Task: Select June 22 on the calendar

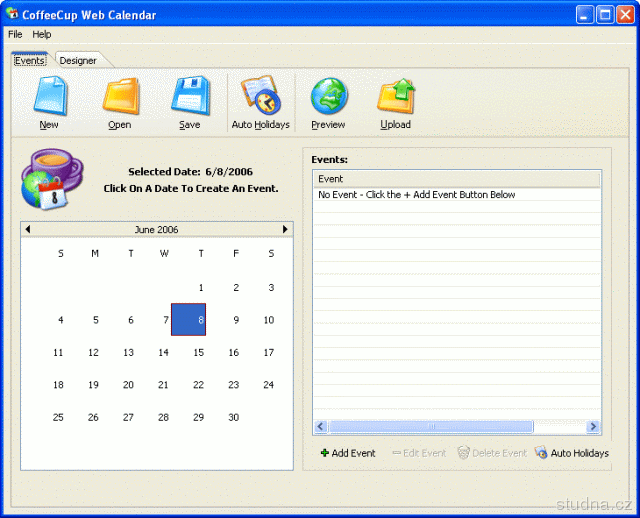Action: (199, 385)
